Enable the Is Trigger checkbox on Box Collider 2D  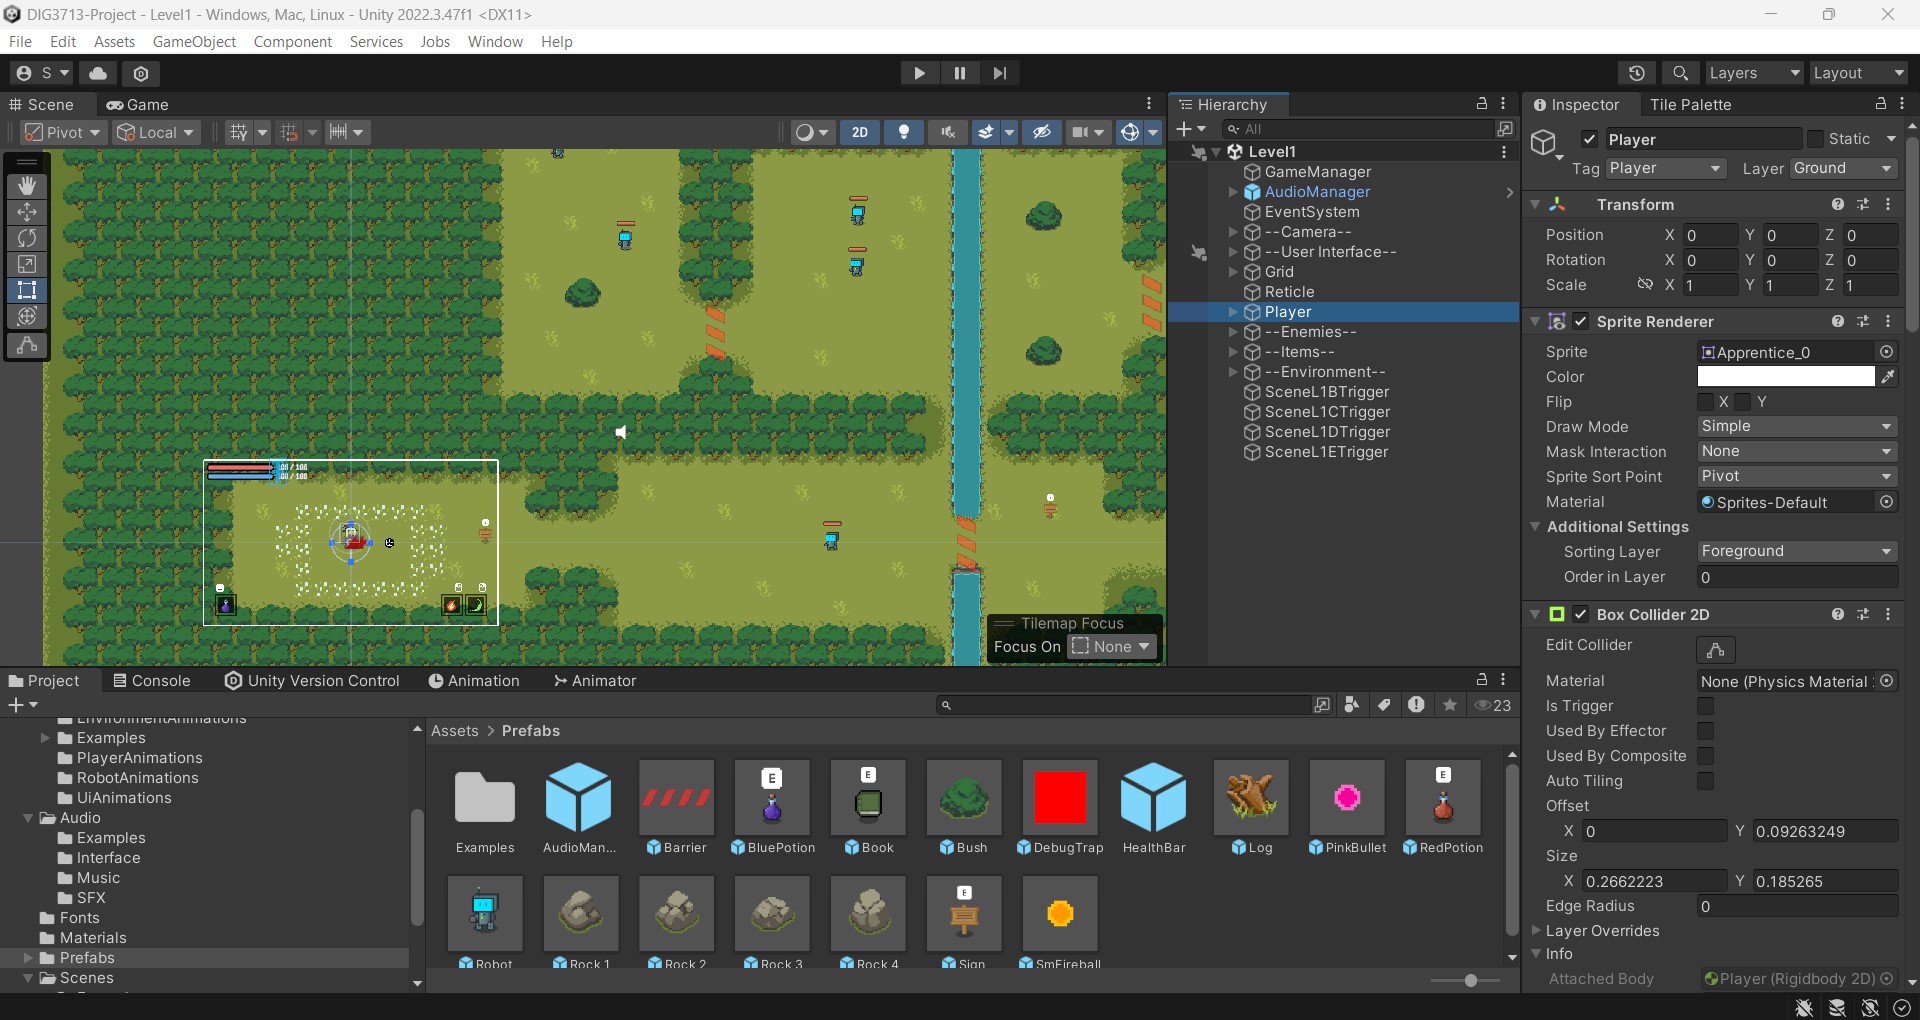coord(1706,706)
